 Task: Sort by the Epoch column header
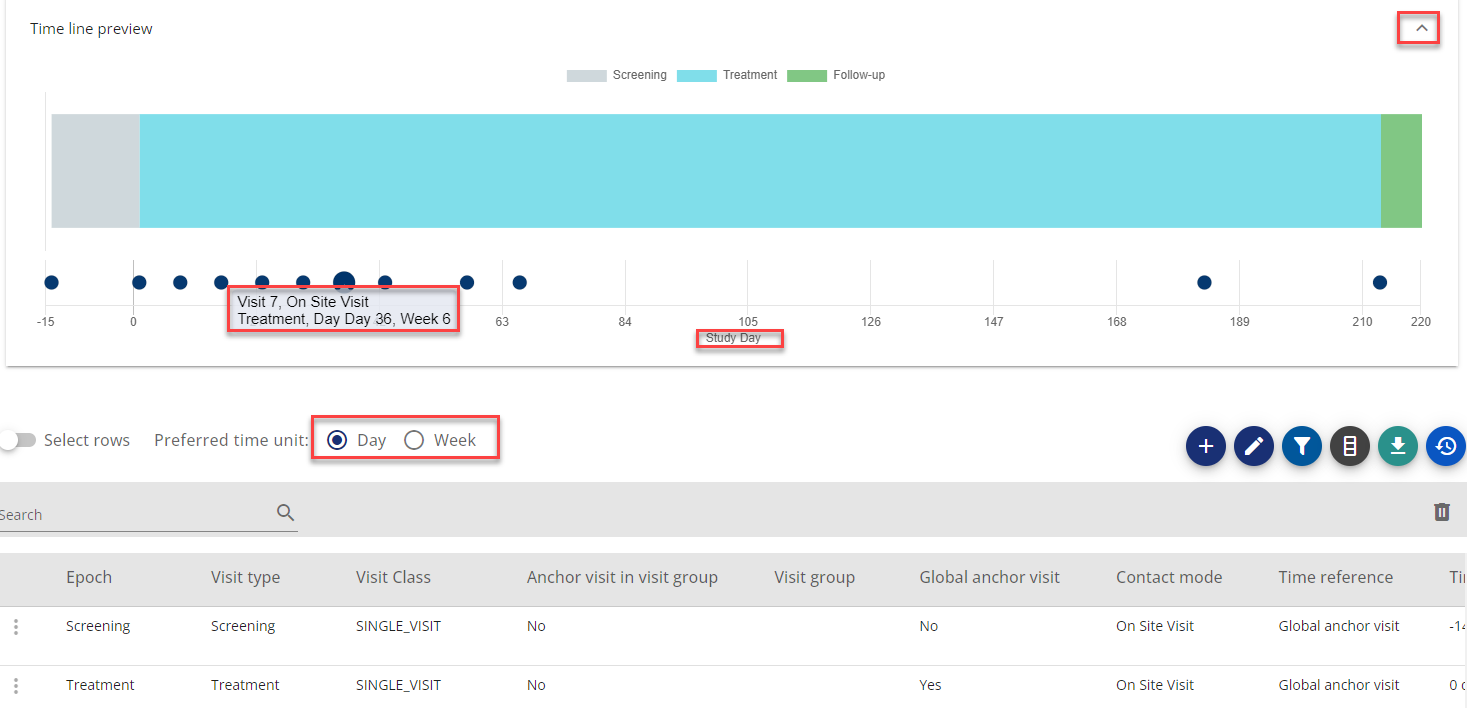click(89, 578)
